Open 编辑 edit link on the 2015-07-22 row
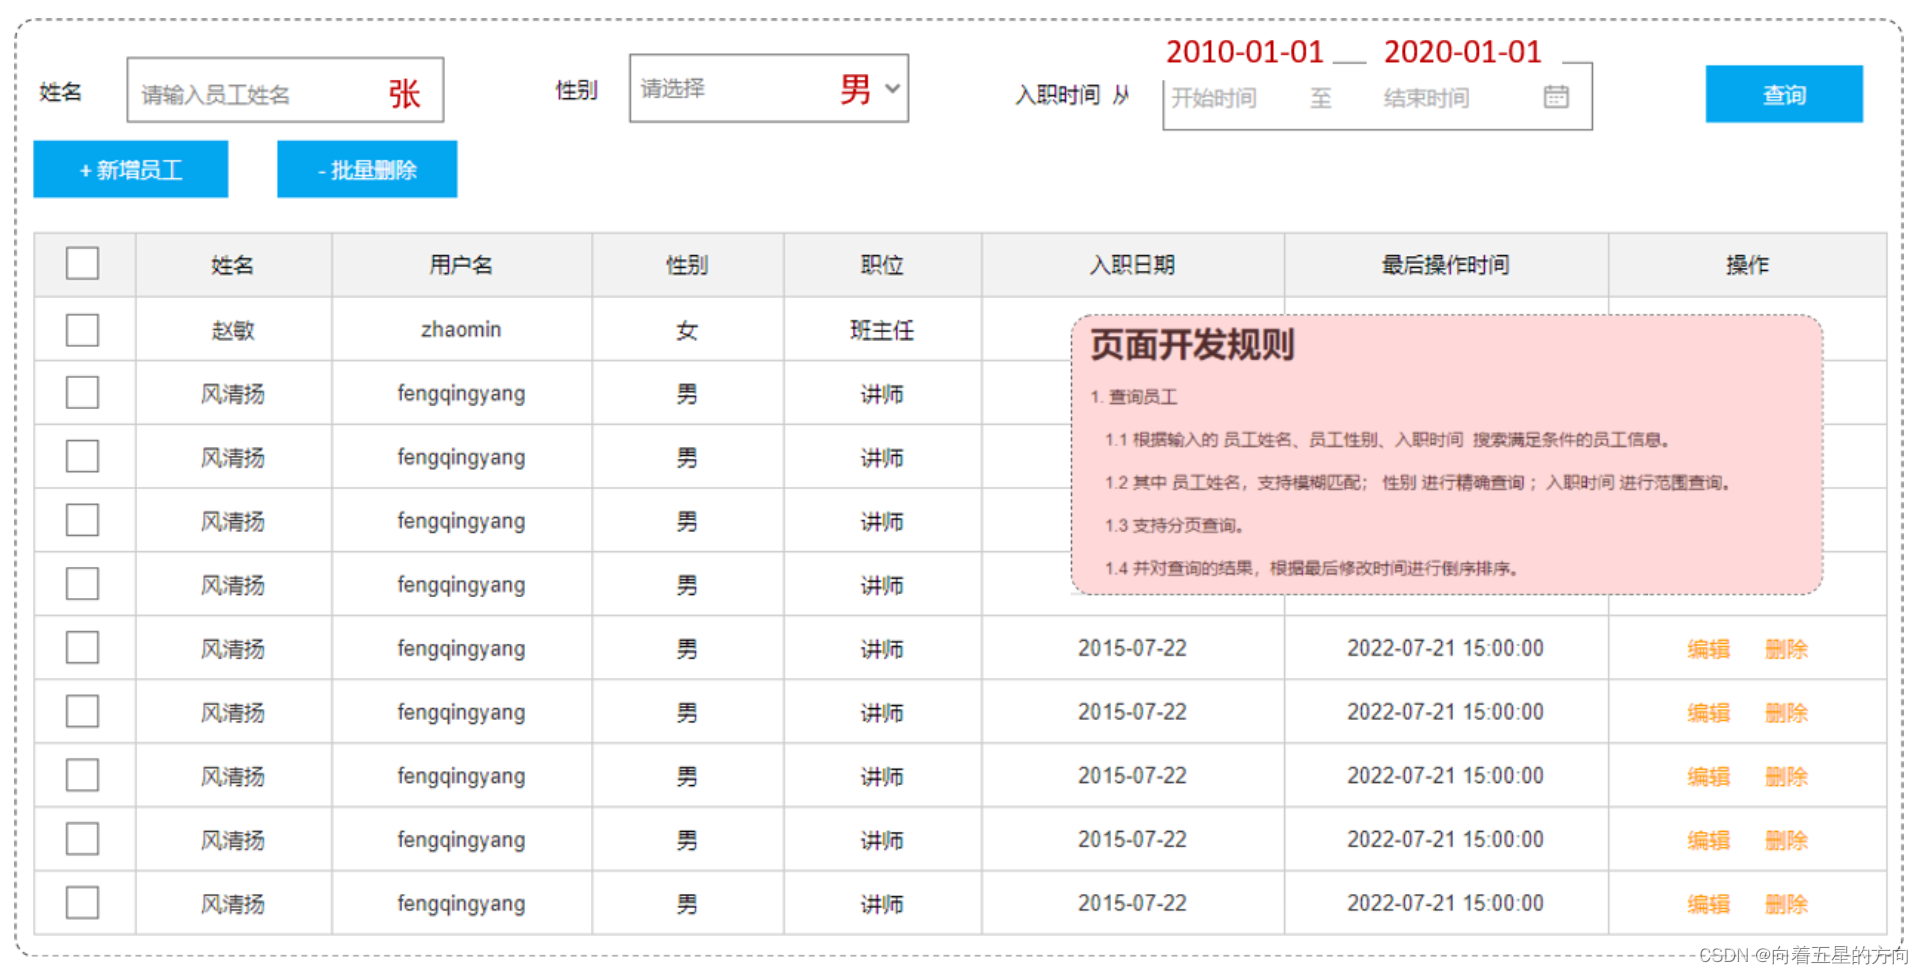This screenshot has height=974, width=1923. (1708, 648)
